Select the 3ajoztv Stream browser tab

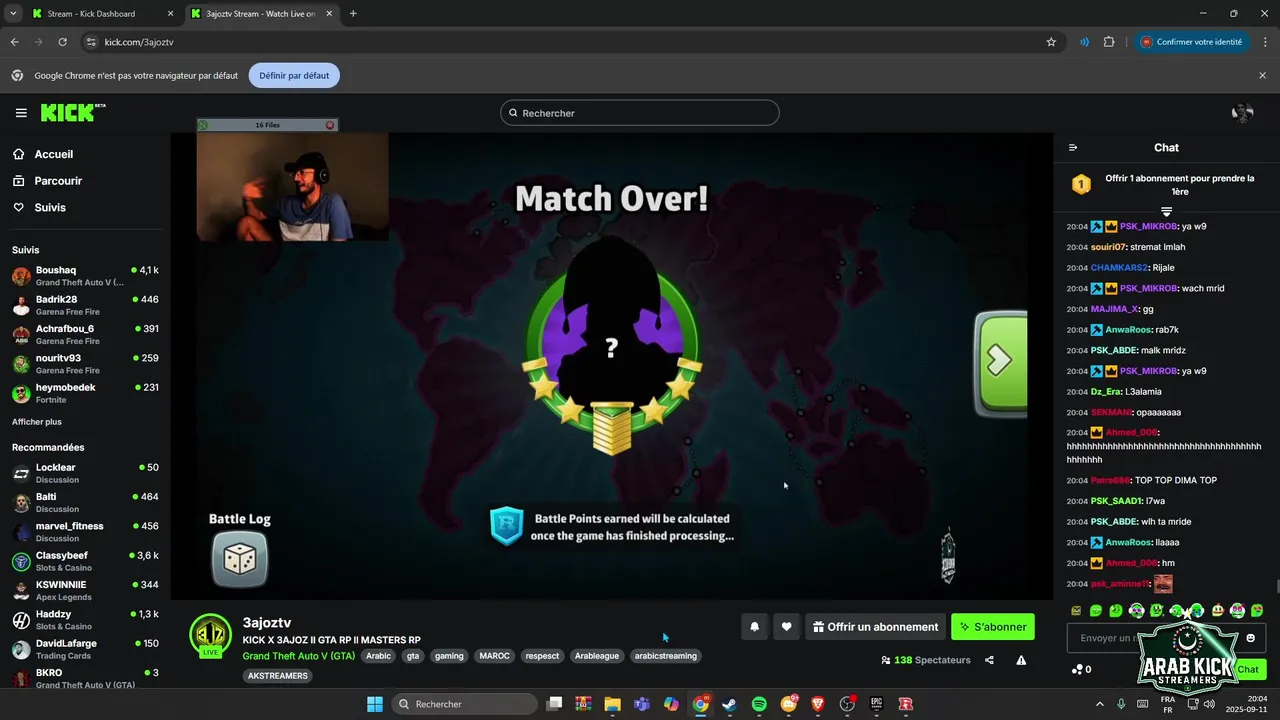tap(264, 14)
